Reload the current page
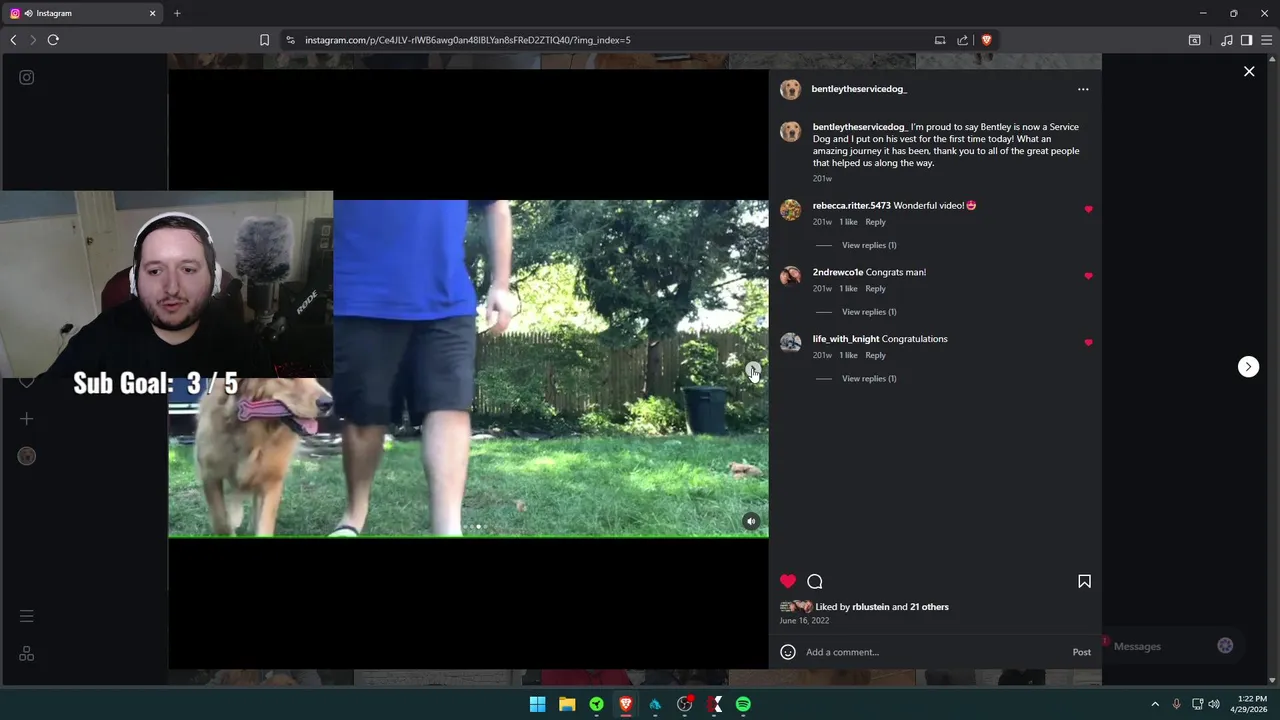This screenshot has height=720, width=1280. pyautogui.click(x=53, y=40)
